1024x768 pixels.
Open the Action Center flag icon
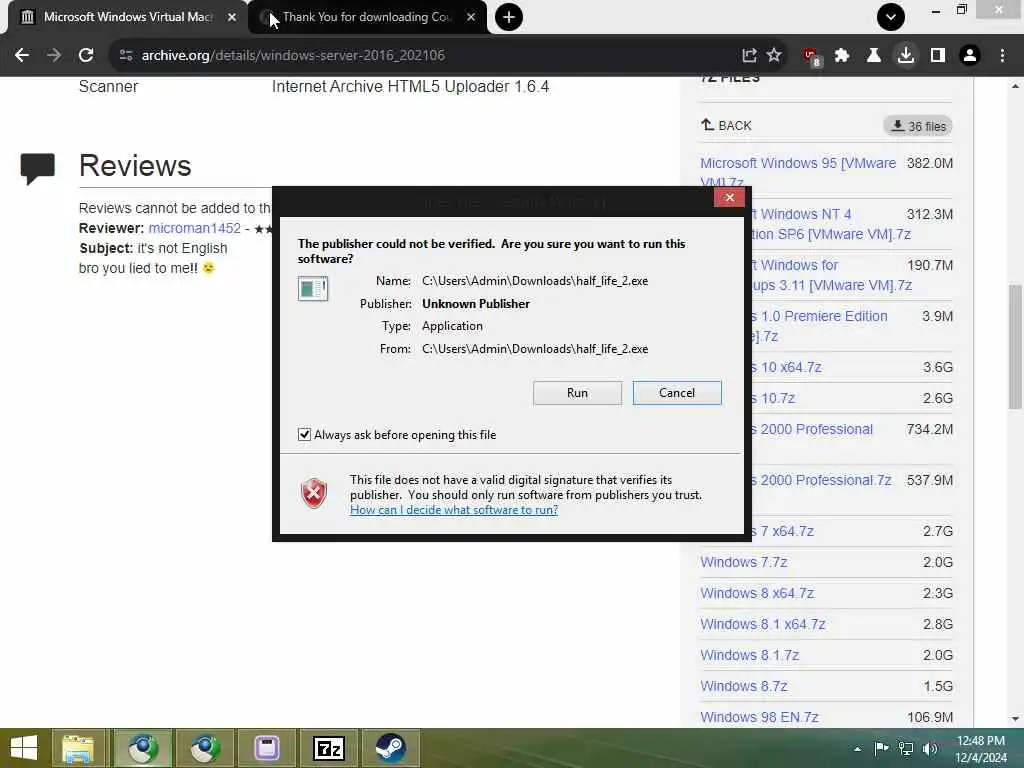[x=881, y=748]
